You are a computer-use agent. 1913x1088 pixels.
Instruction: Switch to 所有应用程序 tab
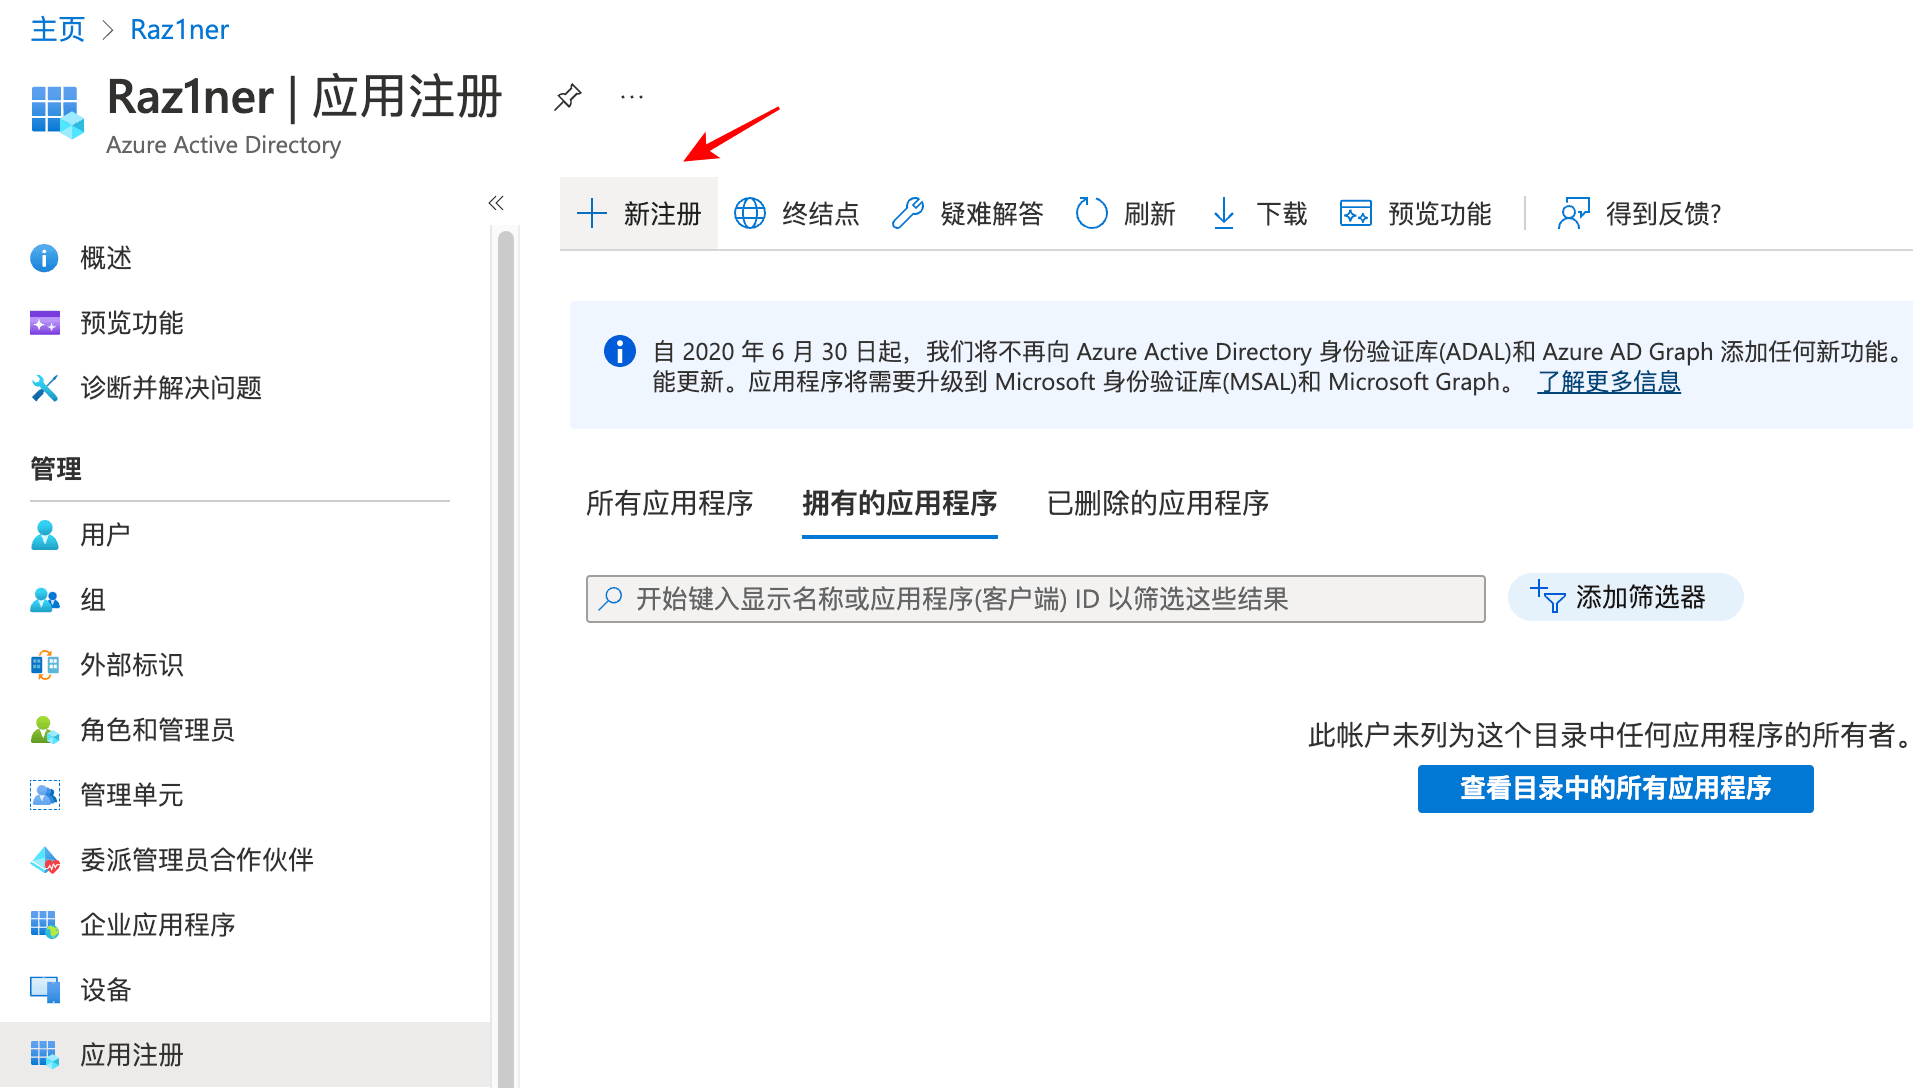670,503
